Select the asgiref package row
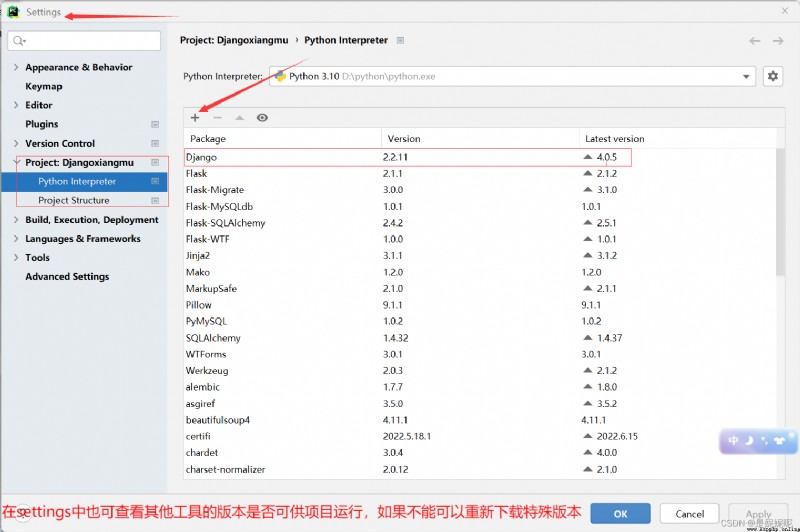Screen dimensions: 800x532 (480, 404)
